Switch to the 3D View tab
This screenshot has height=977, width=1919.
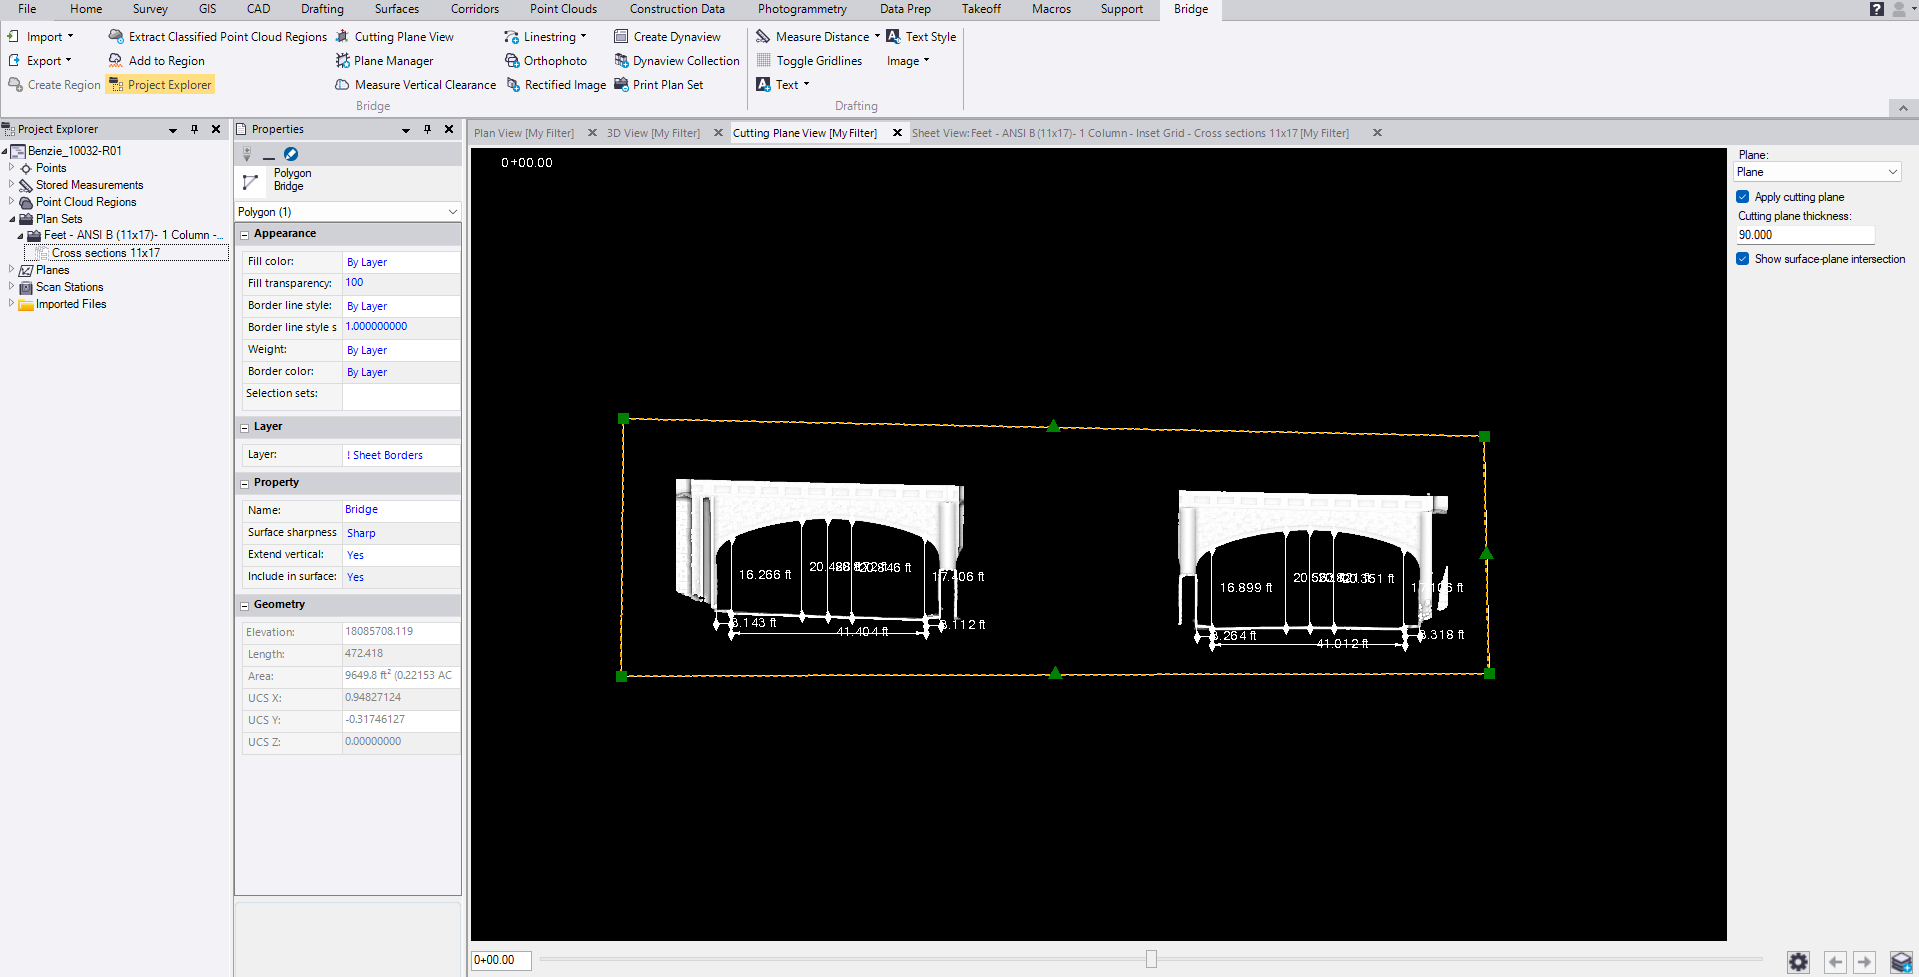pos(653,133)
